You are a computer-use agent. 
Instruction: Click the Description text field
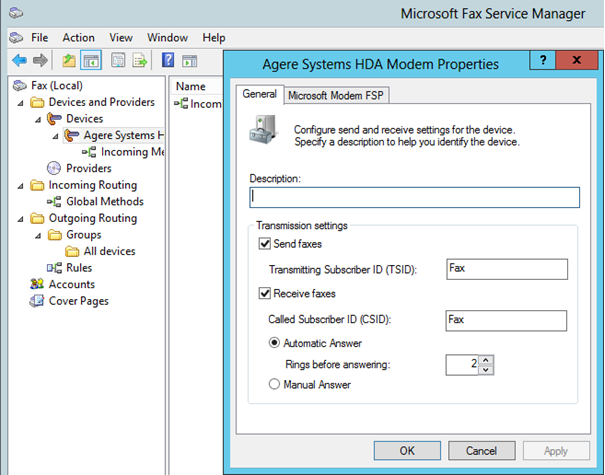point(414,197)
